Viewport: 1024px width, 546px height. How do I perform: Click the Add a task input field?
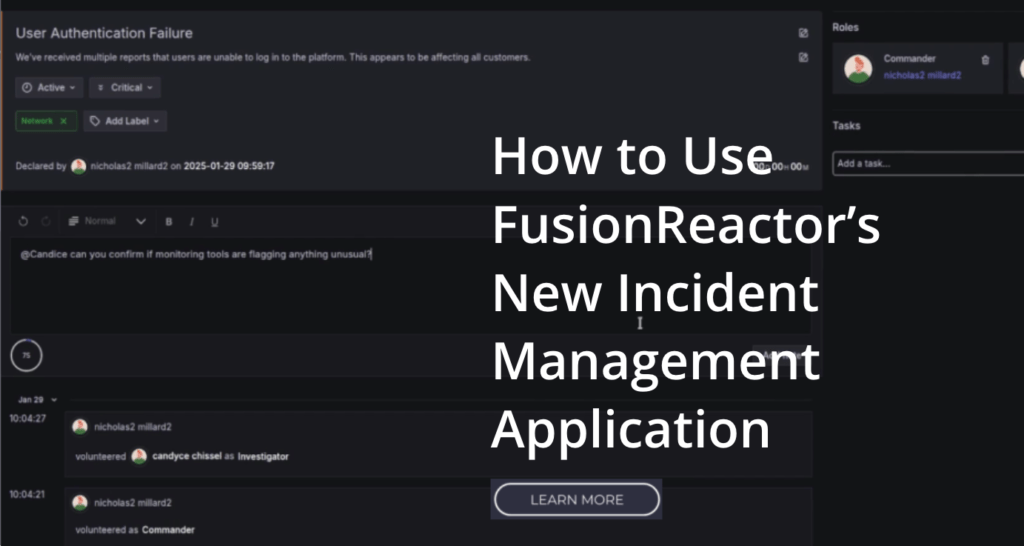(928, 163)
